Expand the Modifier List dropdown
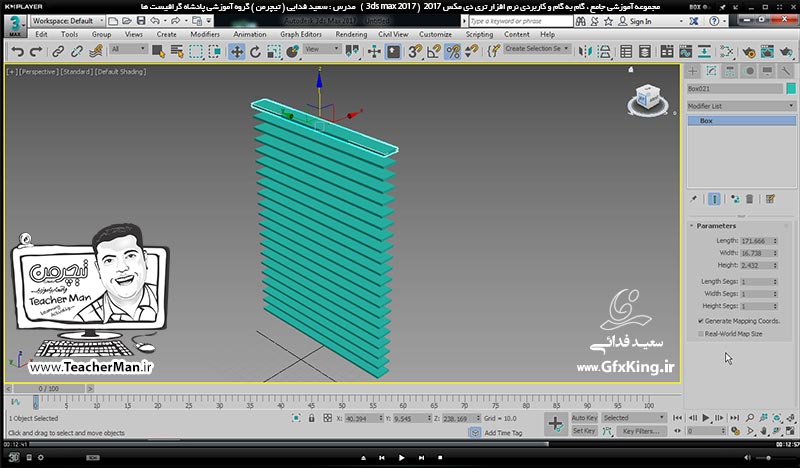 741,106
